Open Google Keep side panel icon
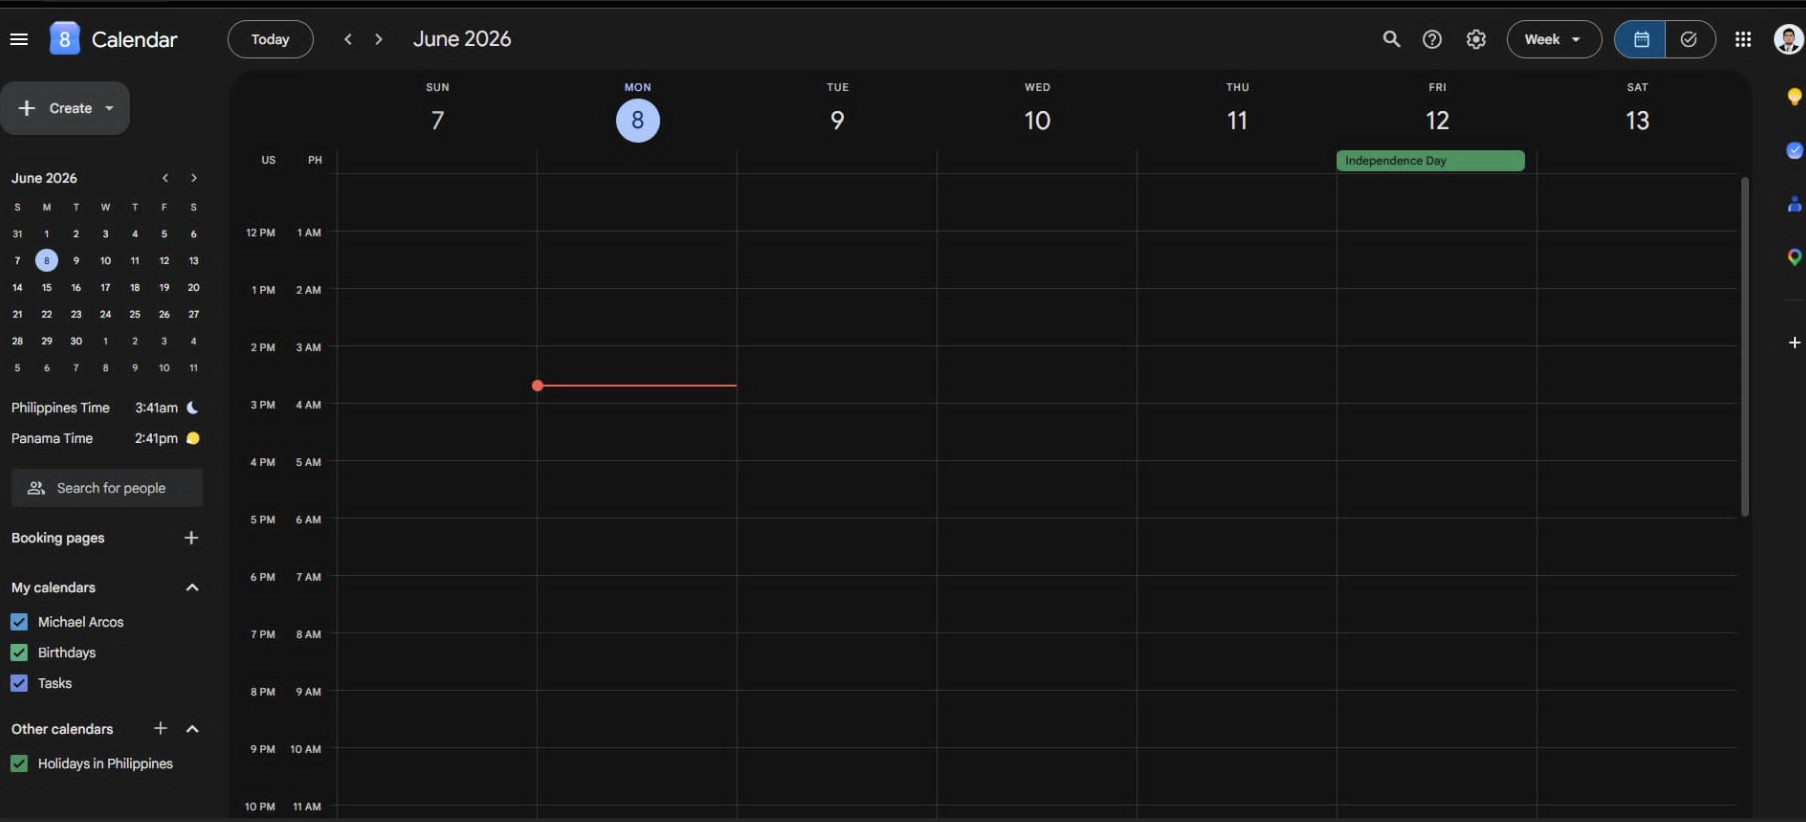 tap(1794, 97)
